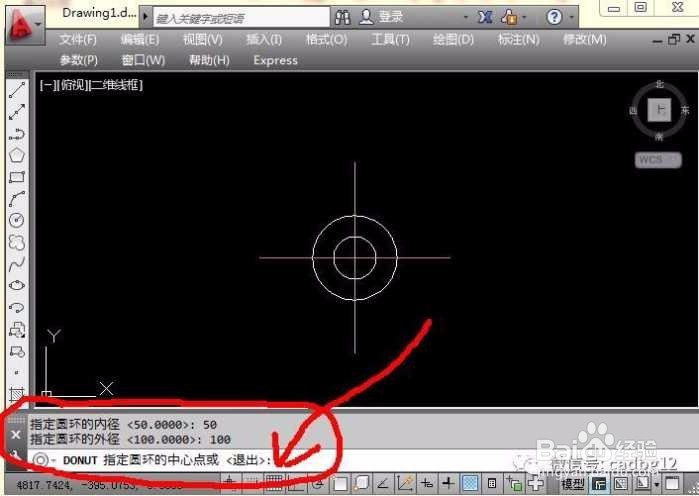Click the rightmost status bar clean screen icon
The height and width of the screenshot is (496, 699).
click(672, 483)
